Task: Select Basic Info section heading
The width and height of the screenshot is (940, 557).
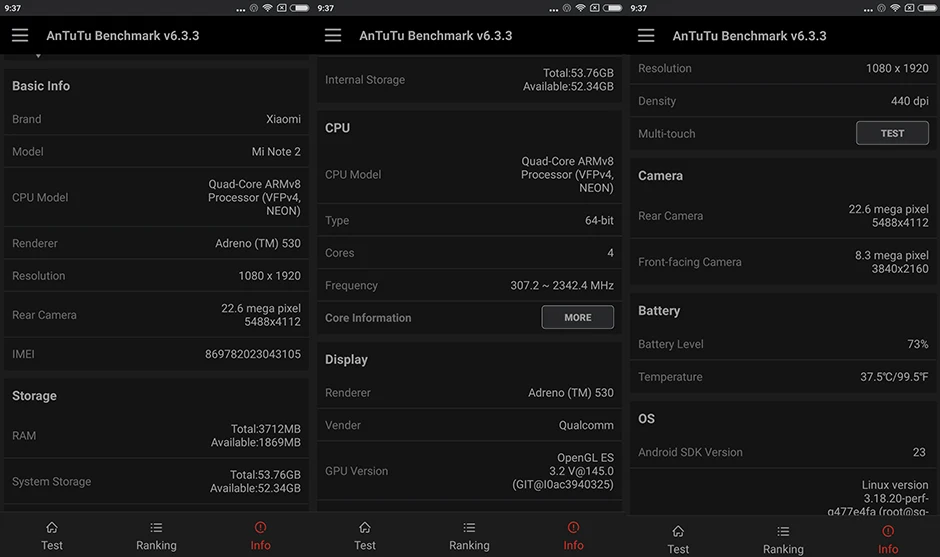Action: point(41,86)
